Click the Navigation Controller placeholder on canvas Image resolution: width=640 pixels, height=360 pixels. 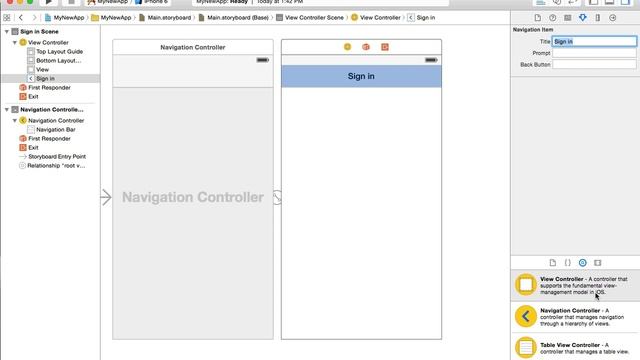point(193,198)
